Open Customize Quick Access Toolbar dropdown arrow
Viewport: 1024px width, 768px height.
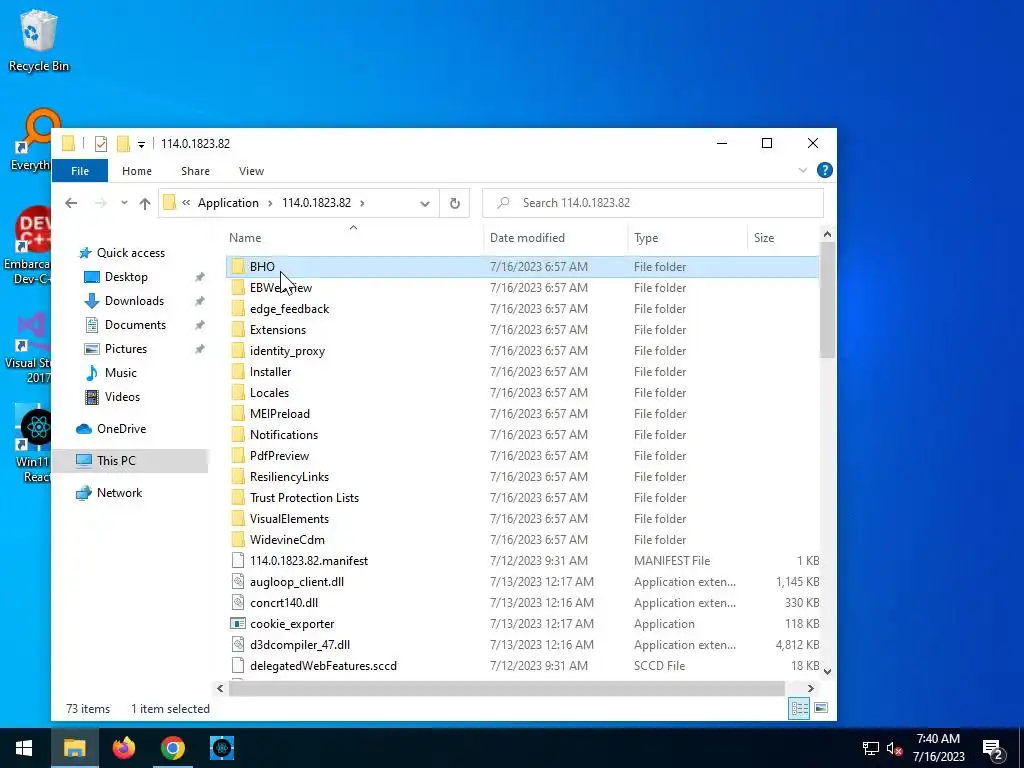point(141,144)
